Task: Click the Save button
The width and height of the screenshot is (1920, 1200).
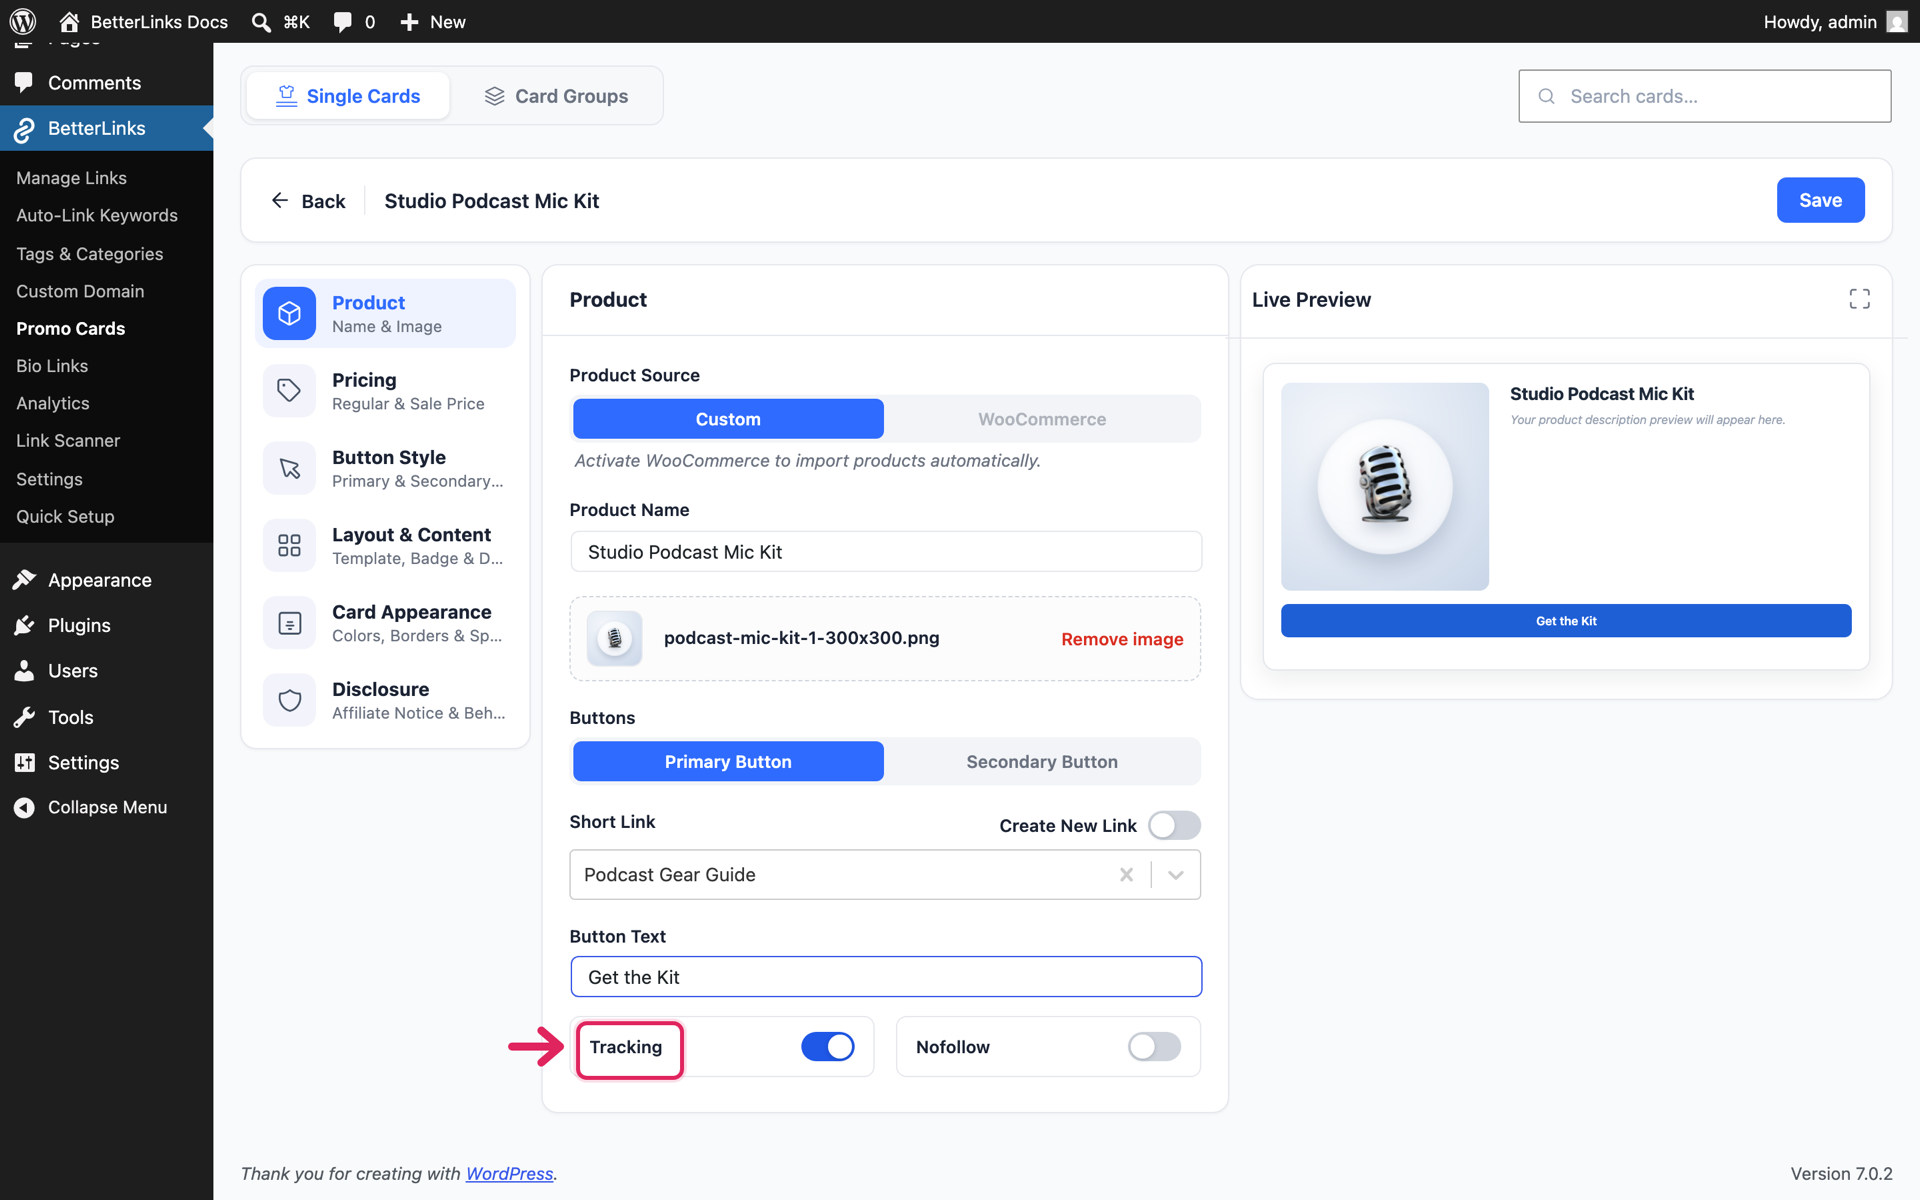Action: pos(1820,200)
